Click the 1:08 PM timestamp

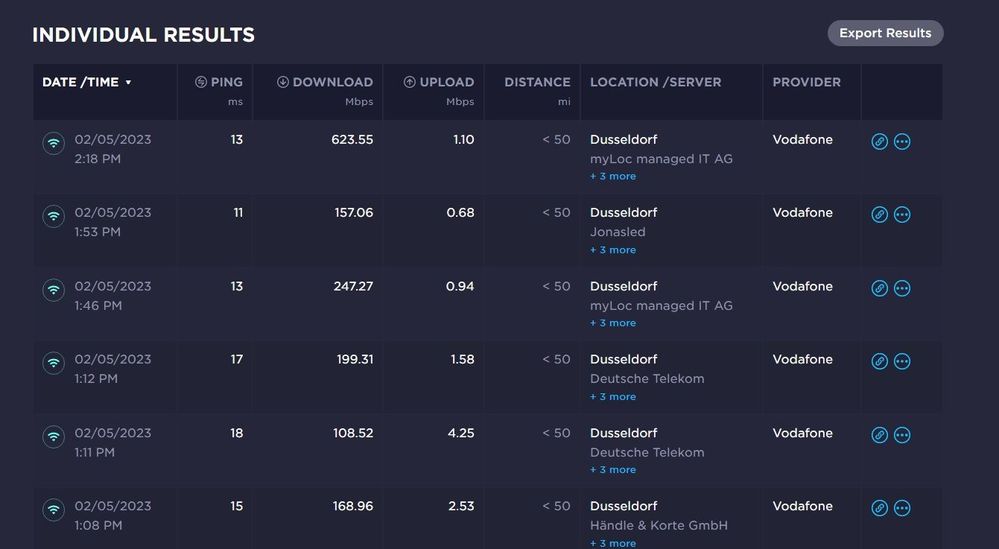(x=98, y=525)
